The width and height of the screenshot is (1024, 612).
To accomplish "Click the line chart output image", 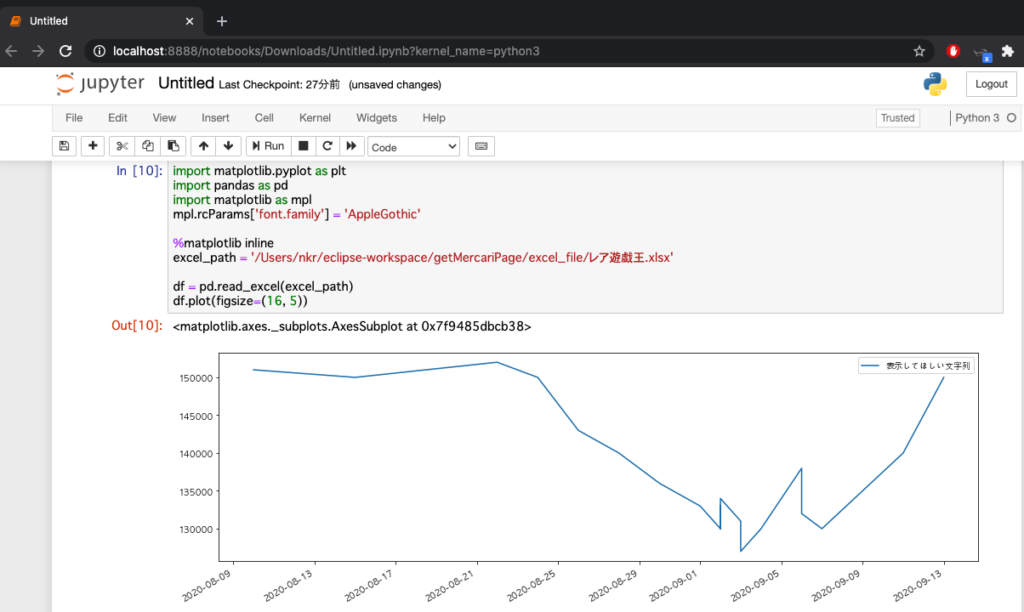I will coord(577,477).
